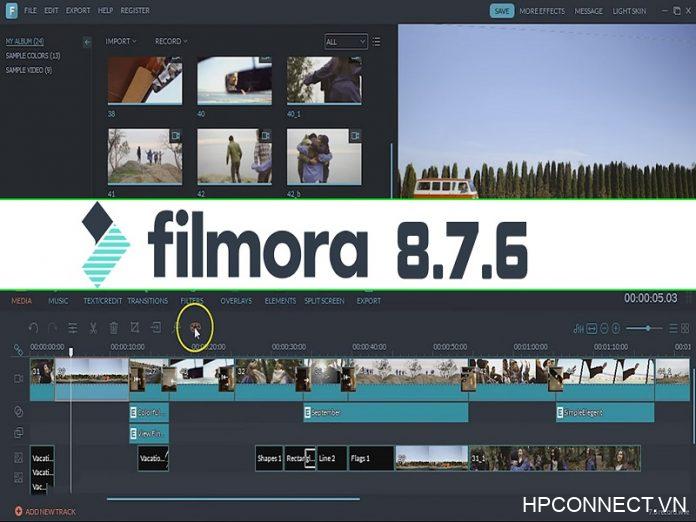Open MY ALBUM (24) library
This screenshot has width=696, height=522.
coord(25,41)
